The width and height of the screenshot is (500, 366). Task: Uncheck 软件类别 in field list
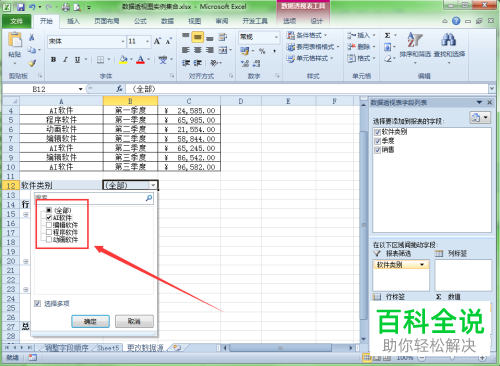coord(377,132)
